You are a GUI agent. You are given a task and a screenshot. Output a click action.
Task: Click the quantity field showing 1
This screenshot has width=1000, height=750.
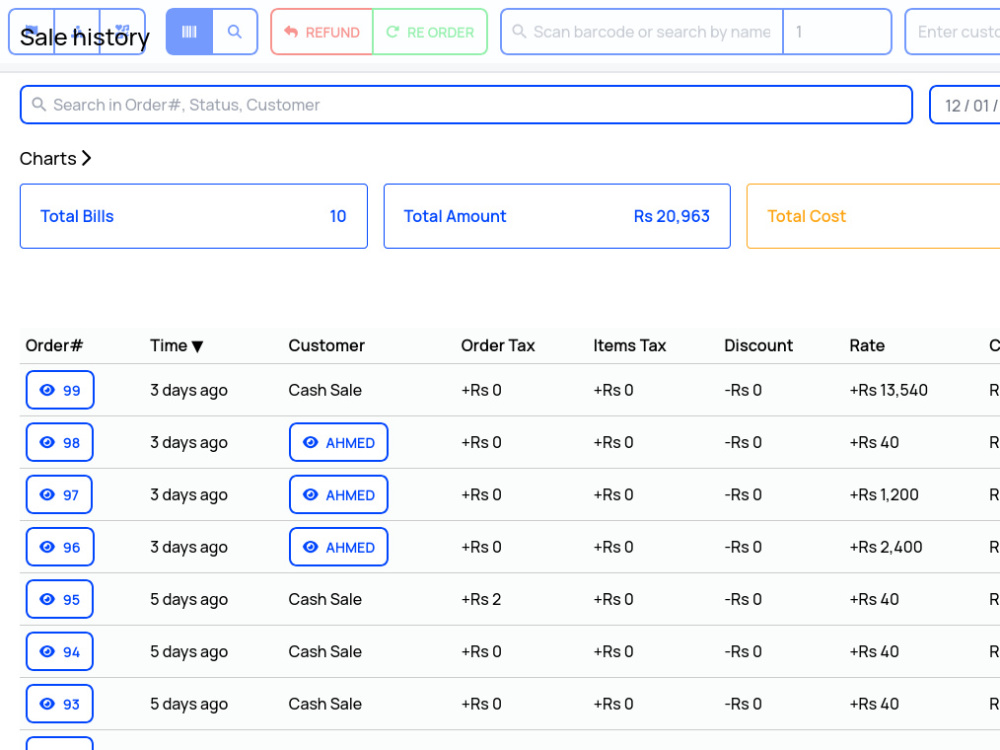[837, 32]
